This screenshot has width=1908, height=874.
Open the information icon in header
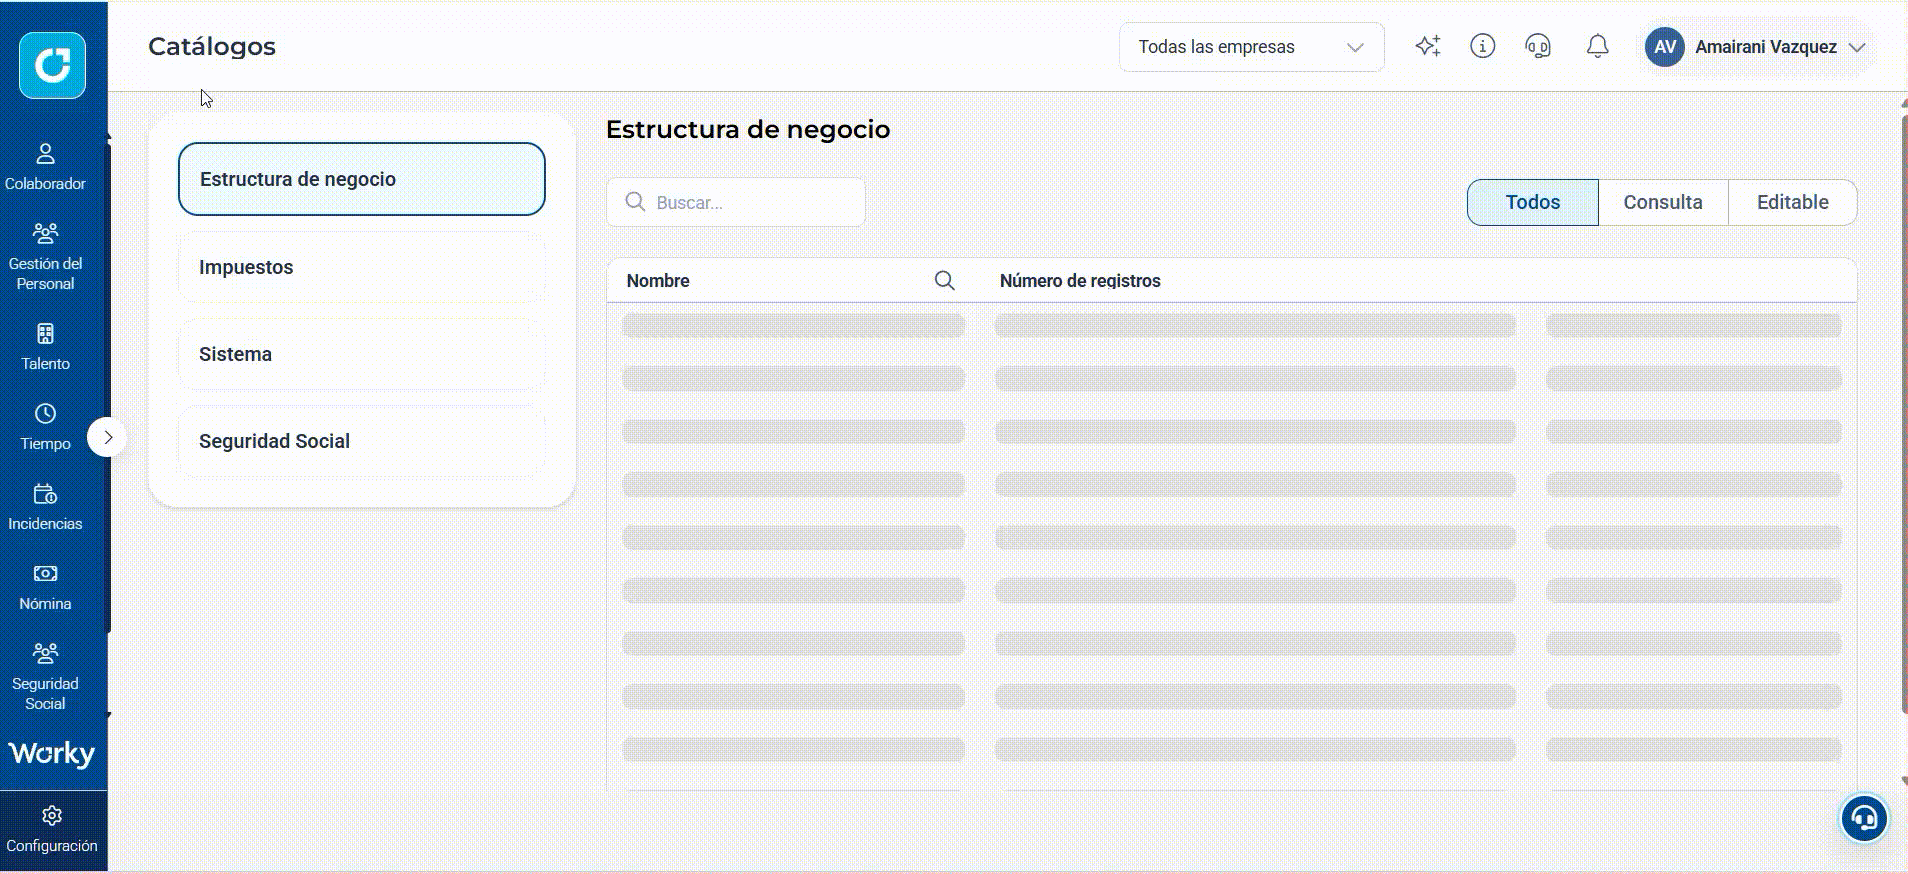pyautogui.click(x=1483, y=46)
